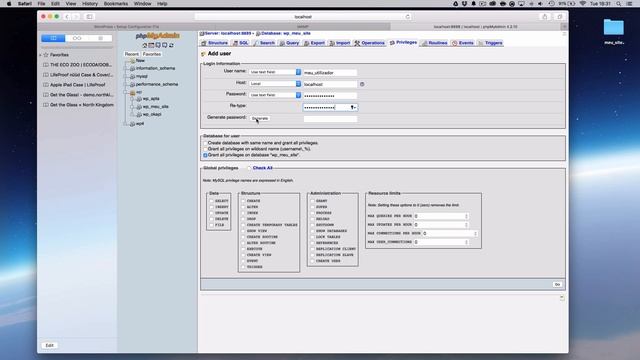Image resolution: width=640 pixels, height=360 pixels.
Task: Click the Safari show tabs icon
Action: tap(560, 17)
